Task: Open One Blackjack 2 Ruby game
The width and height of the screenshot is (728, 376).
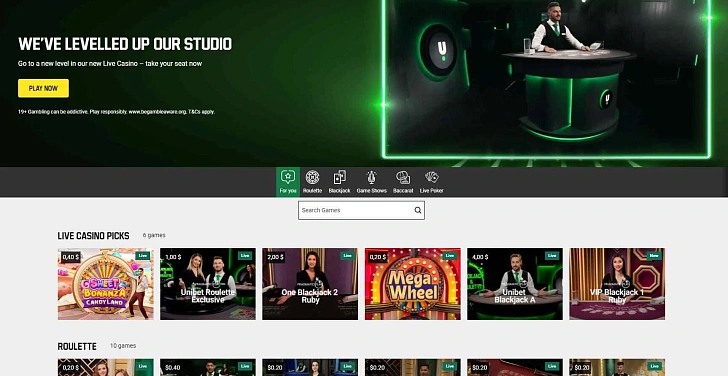Action: [310, 284]
